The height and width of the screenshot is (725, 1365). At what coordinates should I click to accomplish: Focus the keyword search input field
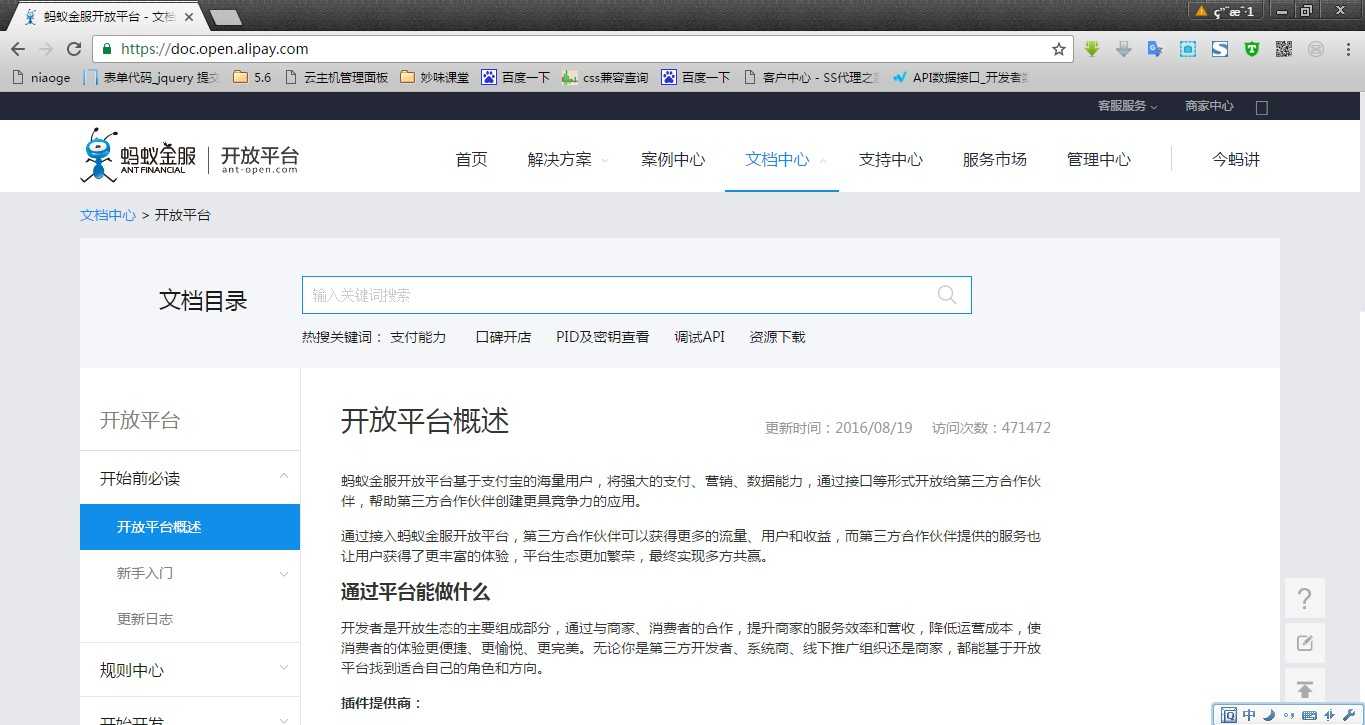[637, 295]
